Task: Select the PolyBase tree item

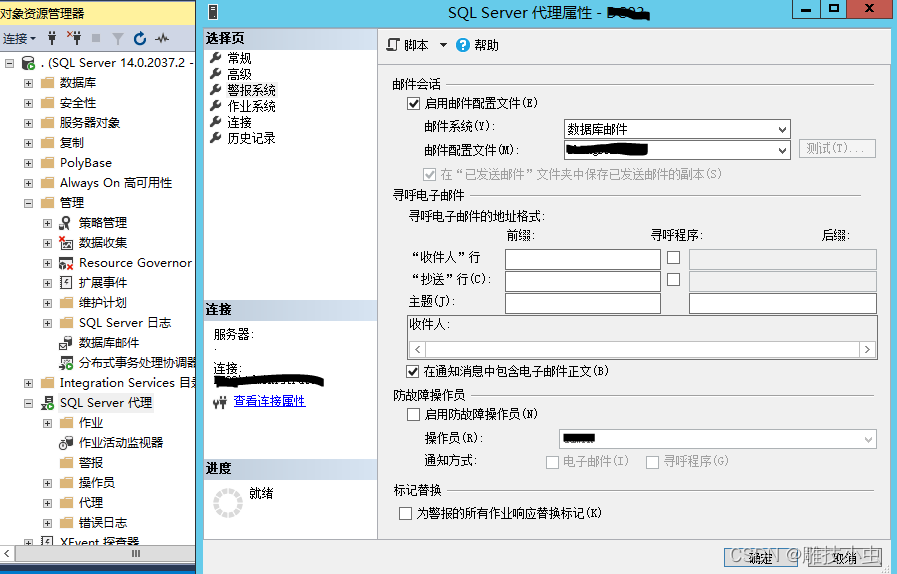Action: click(x=86, y=163)
